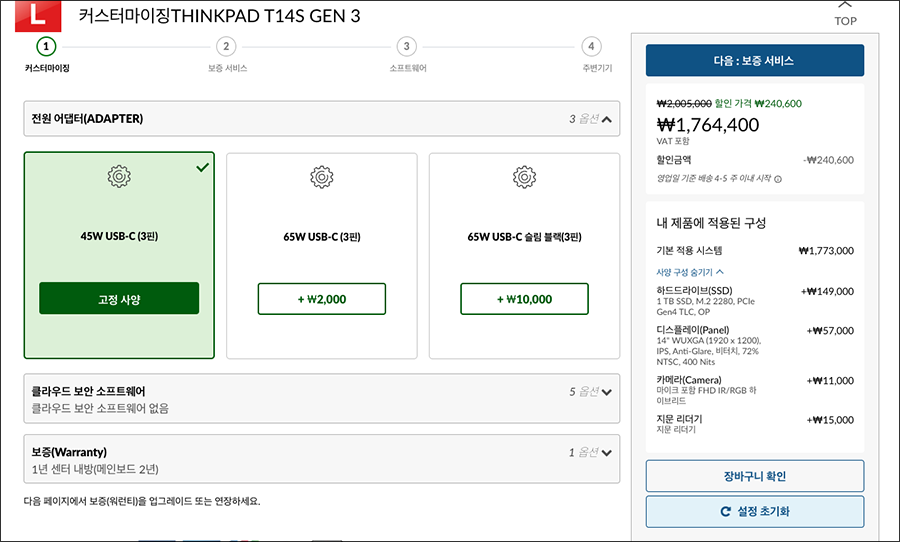
Task: Click the 디스플레이(Panel) configuration entry
Action: click(x=754, y=346)
